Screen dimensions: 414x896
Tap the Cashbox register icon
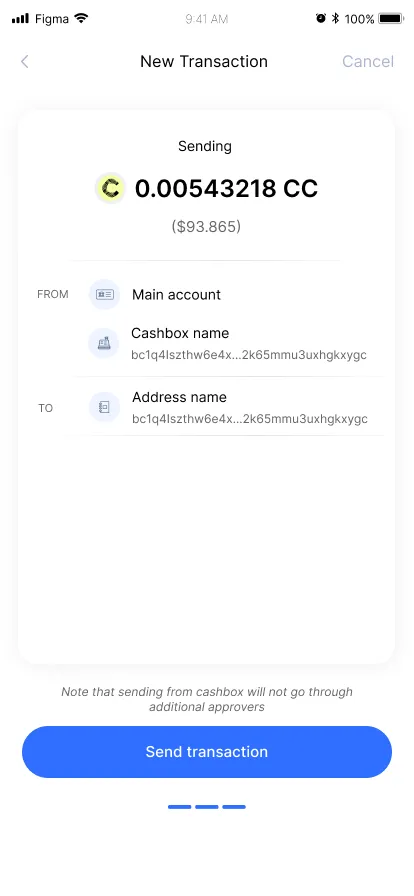pos(104,343)
